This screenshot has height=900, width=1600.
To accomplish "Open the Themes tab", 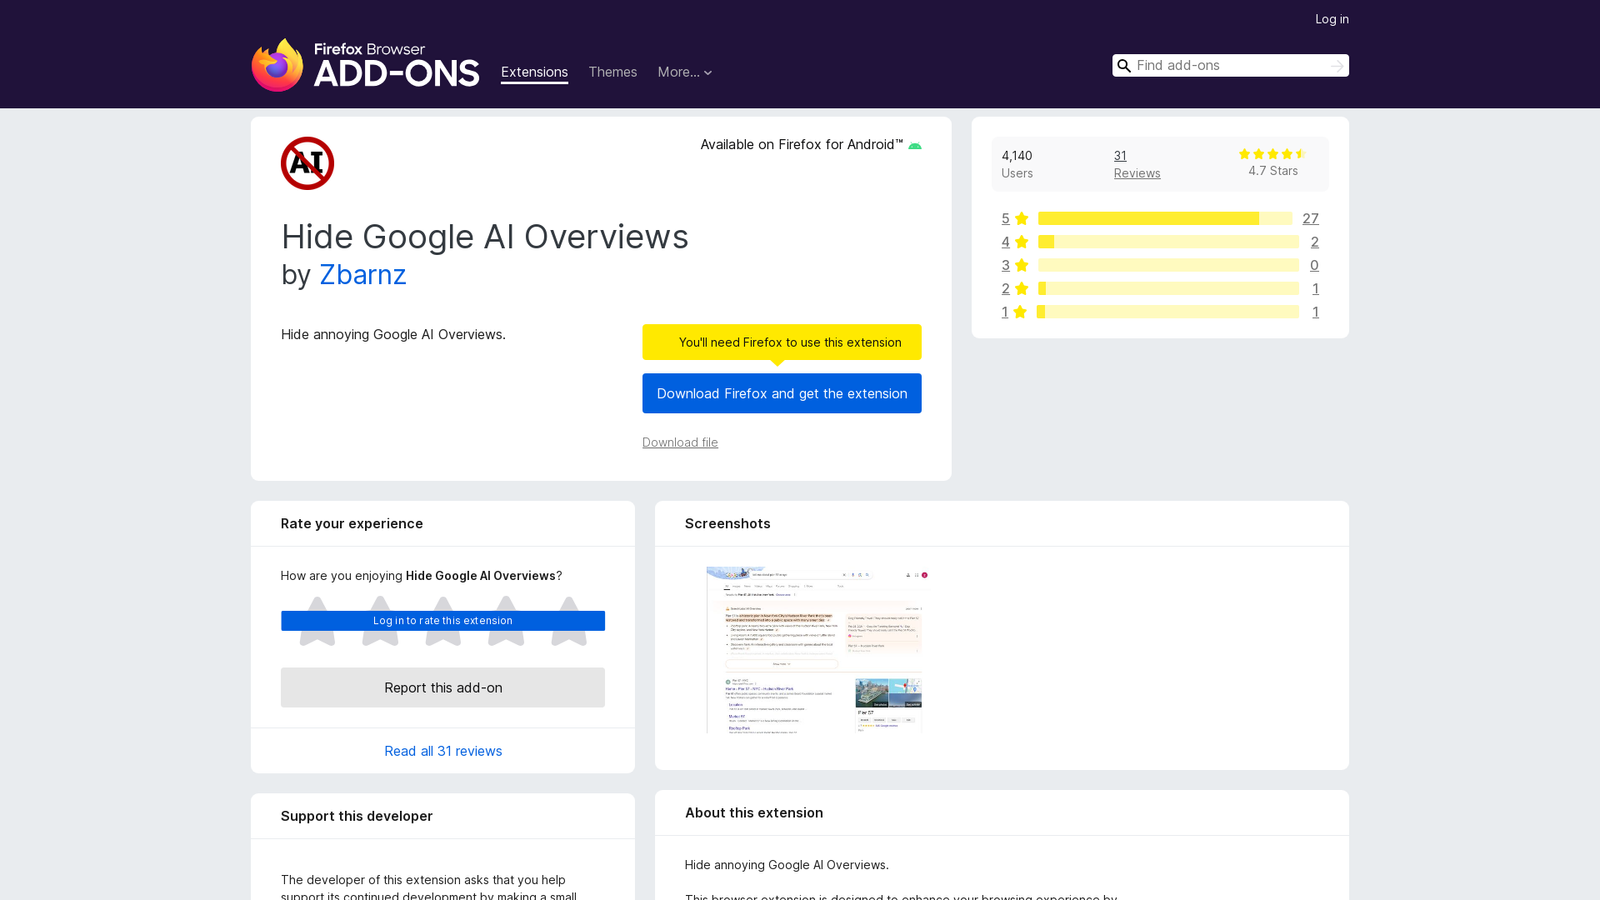I will point(612,72).
